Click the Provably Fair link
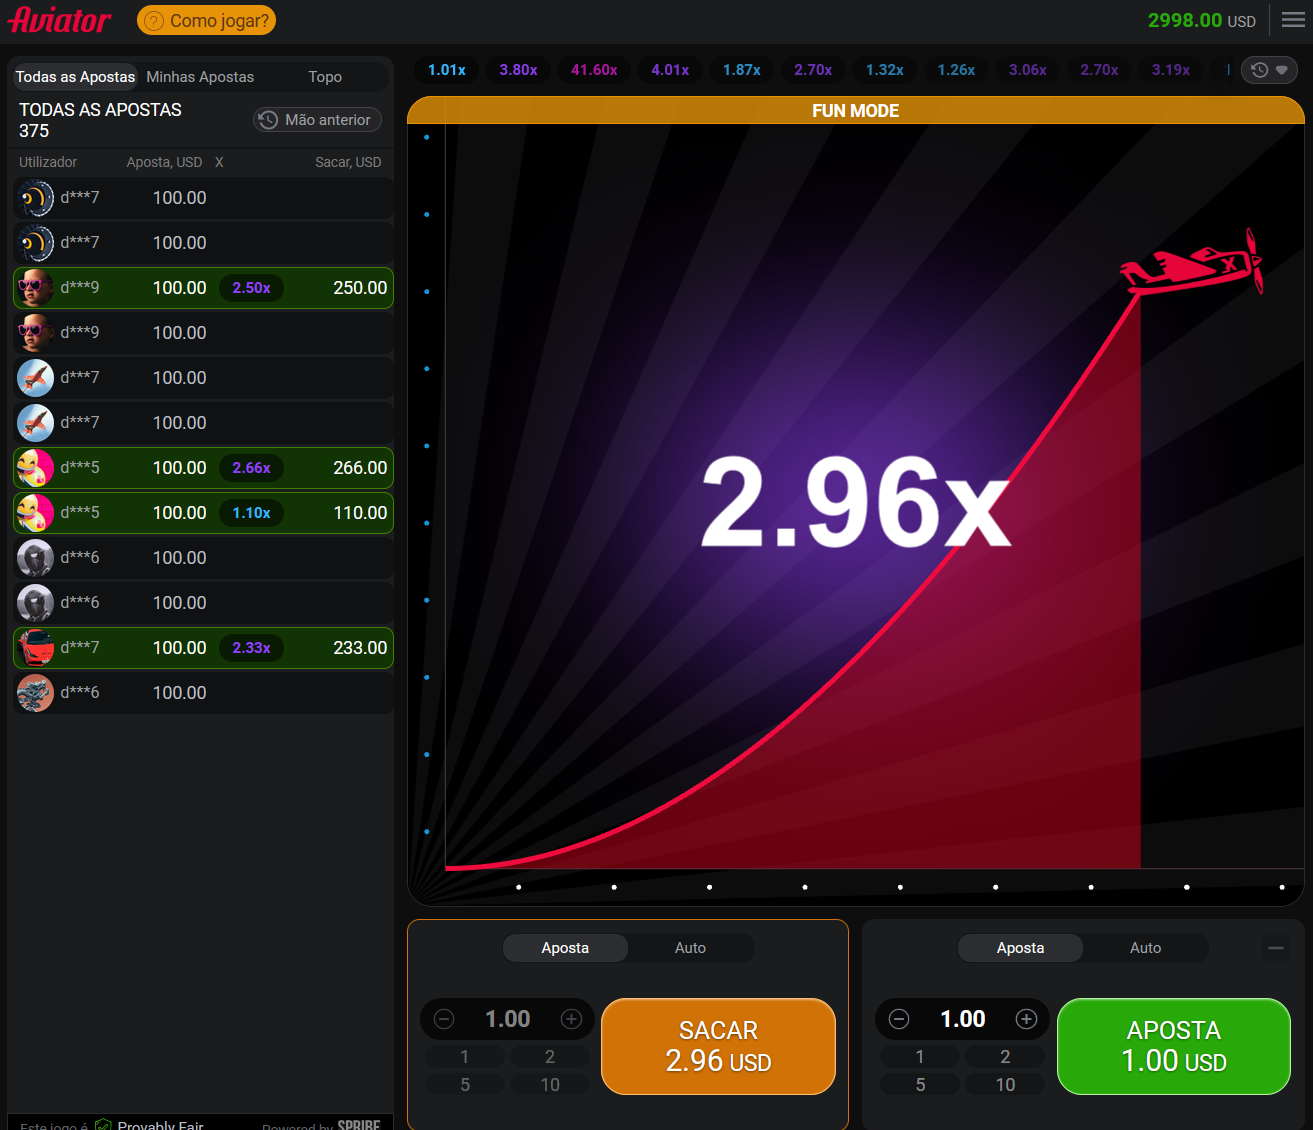Image resolution: width=1313 pixels, height=1130 pixels. click(x=160, y=1124)
